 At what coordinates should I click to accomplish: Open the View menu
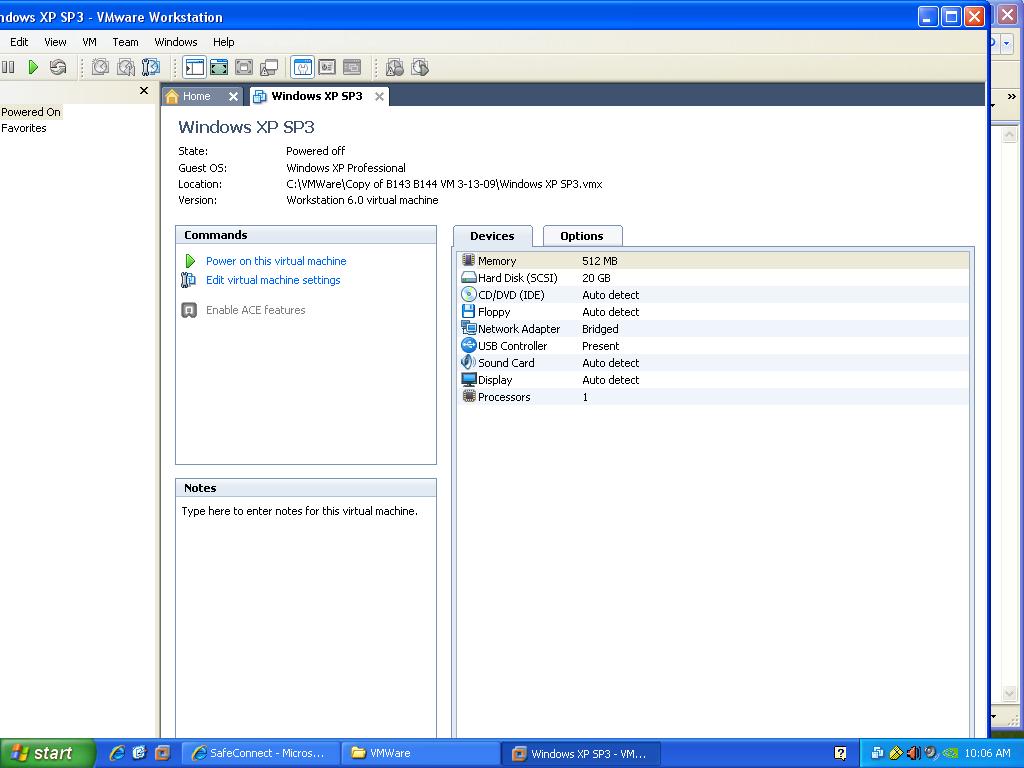(x=56, y=42)
